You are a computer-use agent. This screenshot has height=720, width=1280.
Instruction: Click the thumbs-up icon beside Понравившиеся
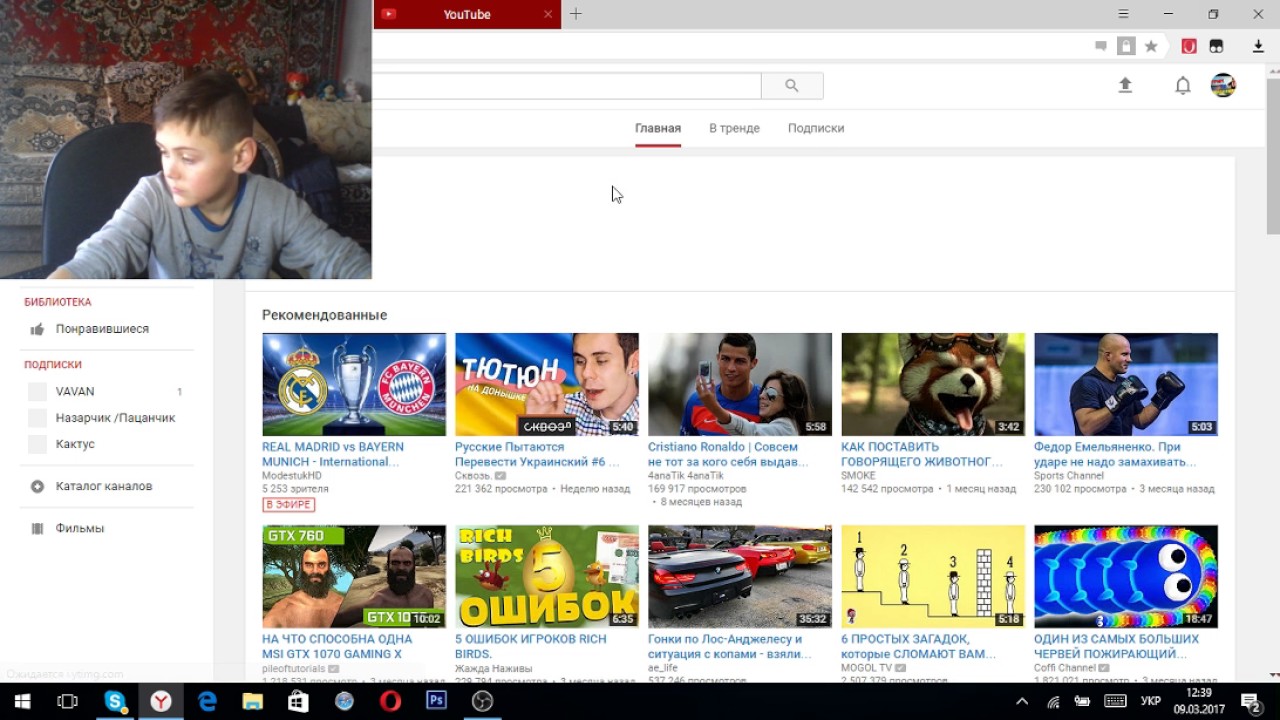click(x=37, y=329)
